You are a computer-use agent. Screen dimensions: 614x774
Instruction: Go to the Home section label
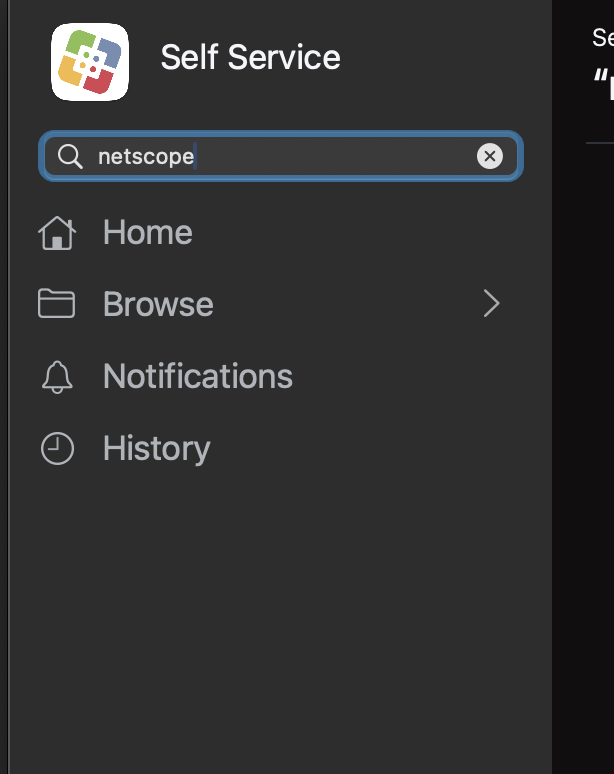148,232
